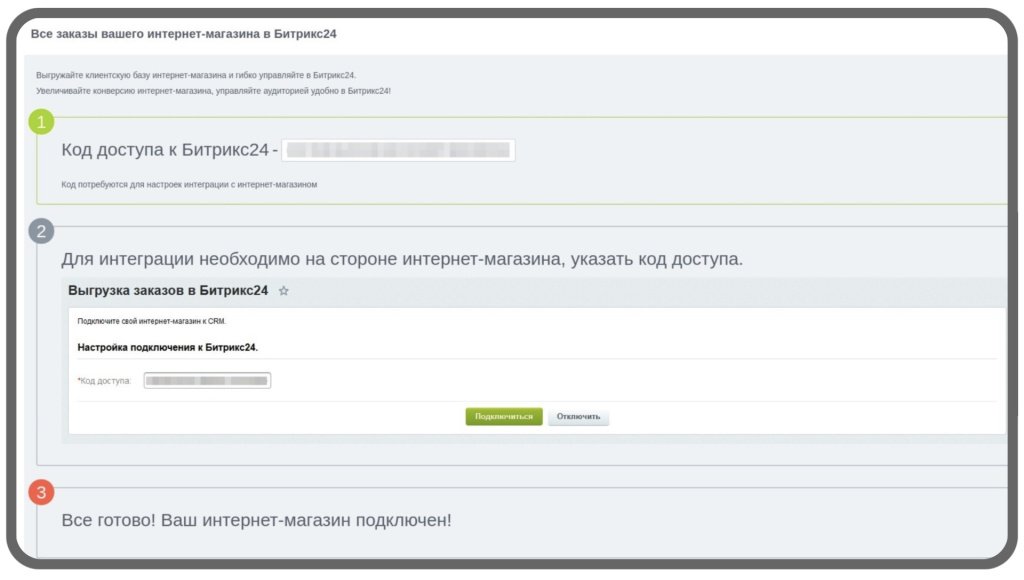
Task: Click the Код доступа input field
Action: coord(207,380)
